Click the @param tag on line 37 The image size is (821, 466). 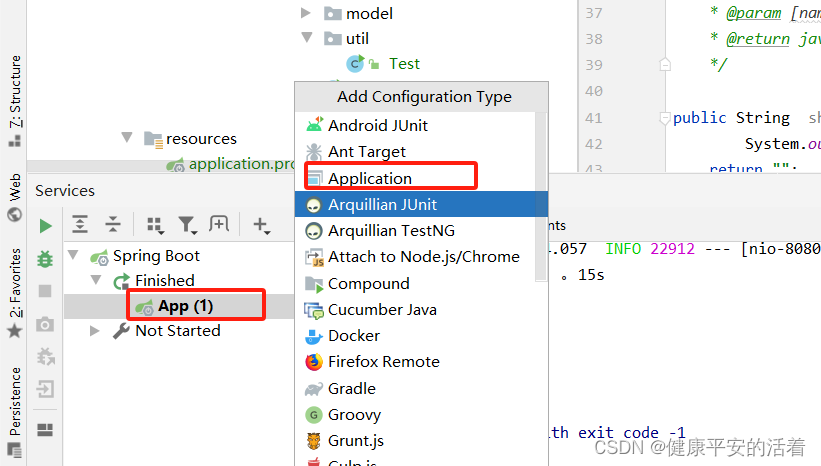tap(753, 13)
